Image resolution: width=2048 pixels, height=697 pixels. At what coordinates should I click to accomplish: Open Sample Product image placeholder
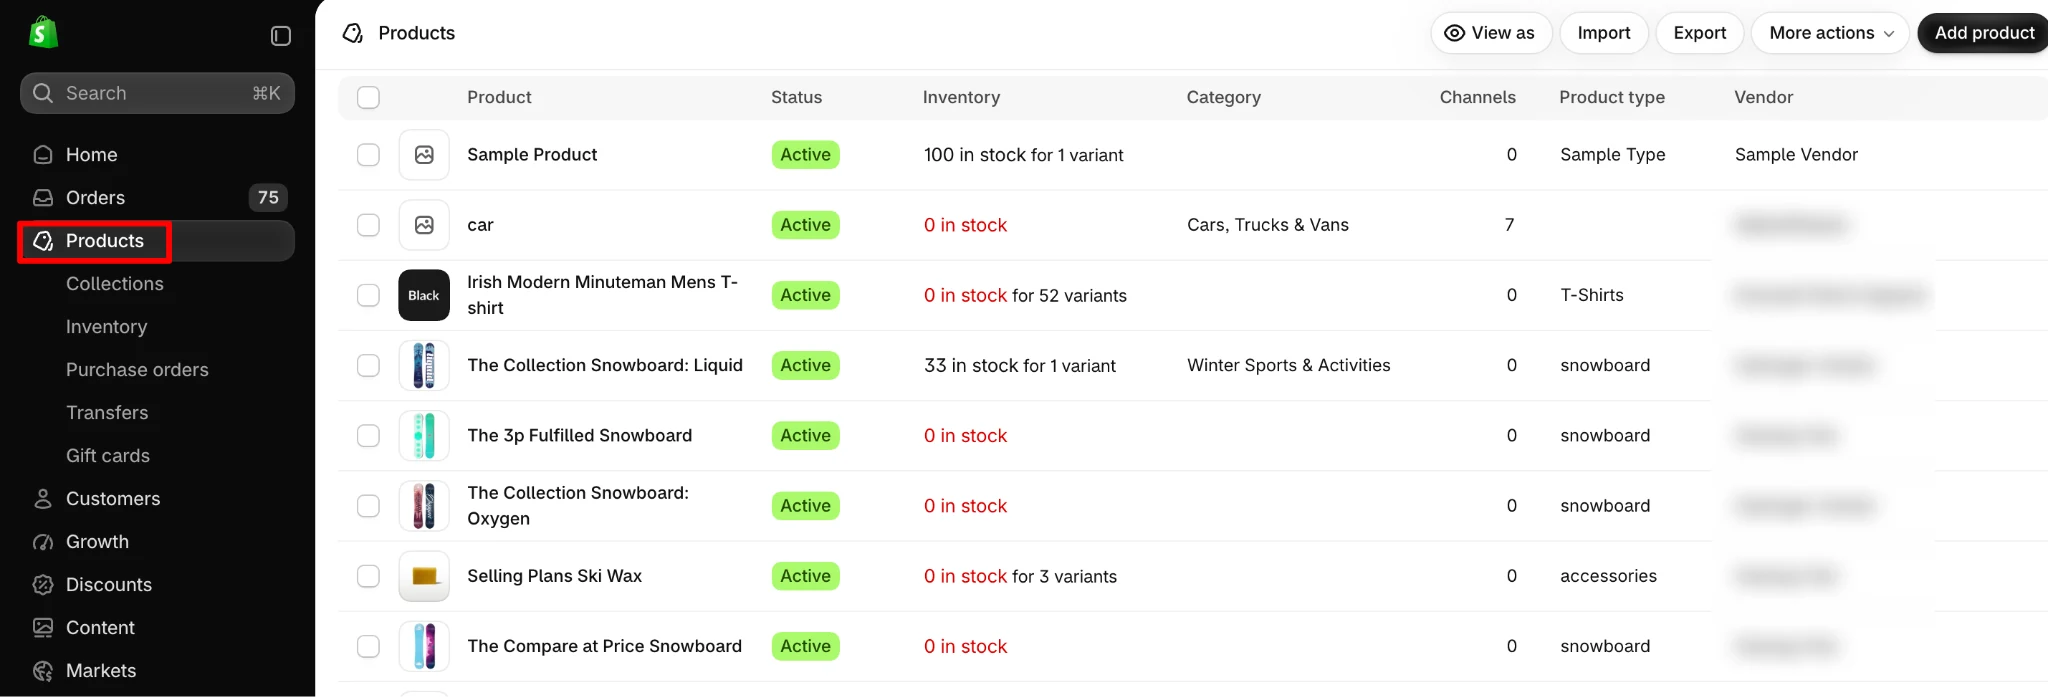pos(424,155)
